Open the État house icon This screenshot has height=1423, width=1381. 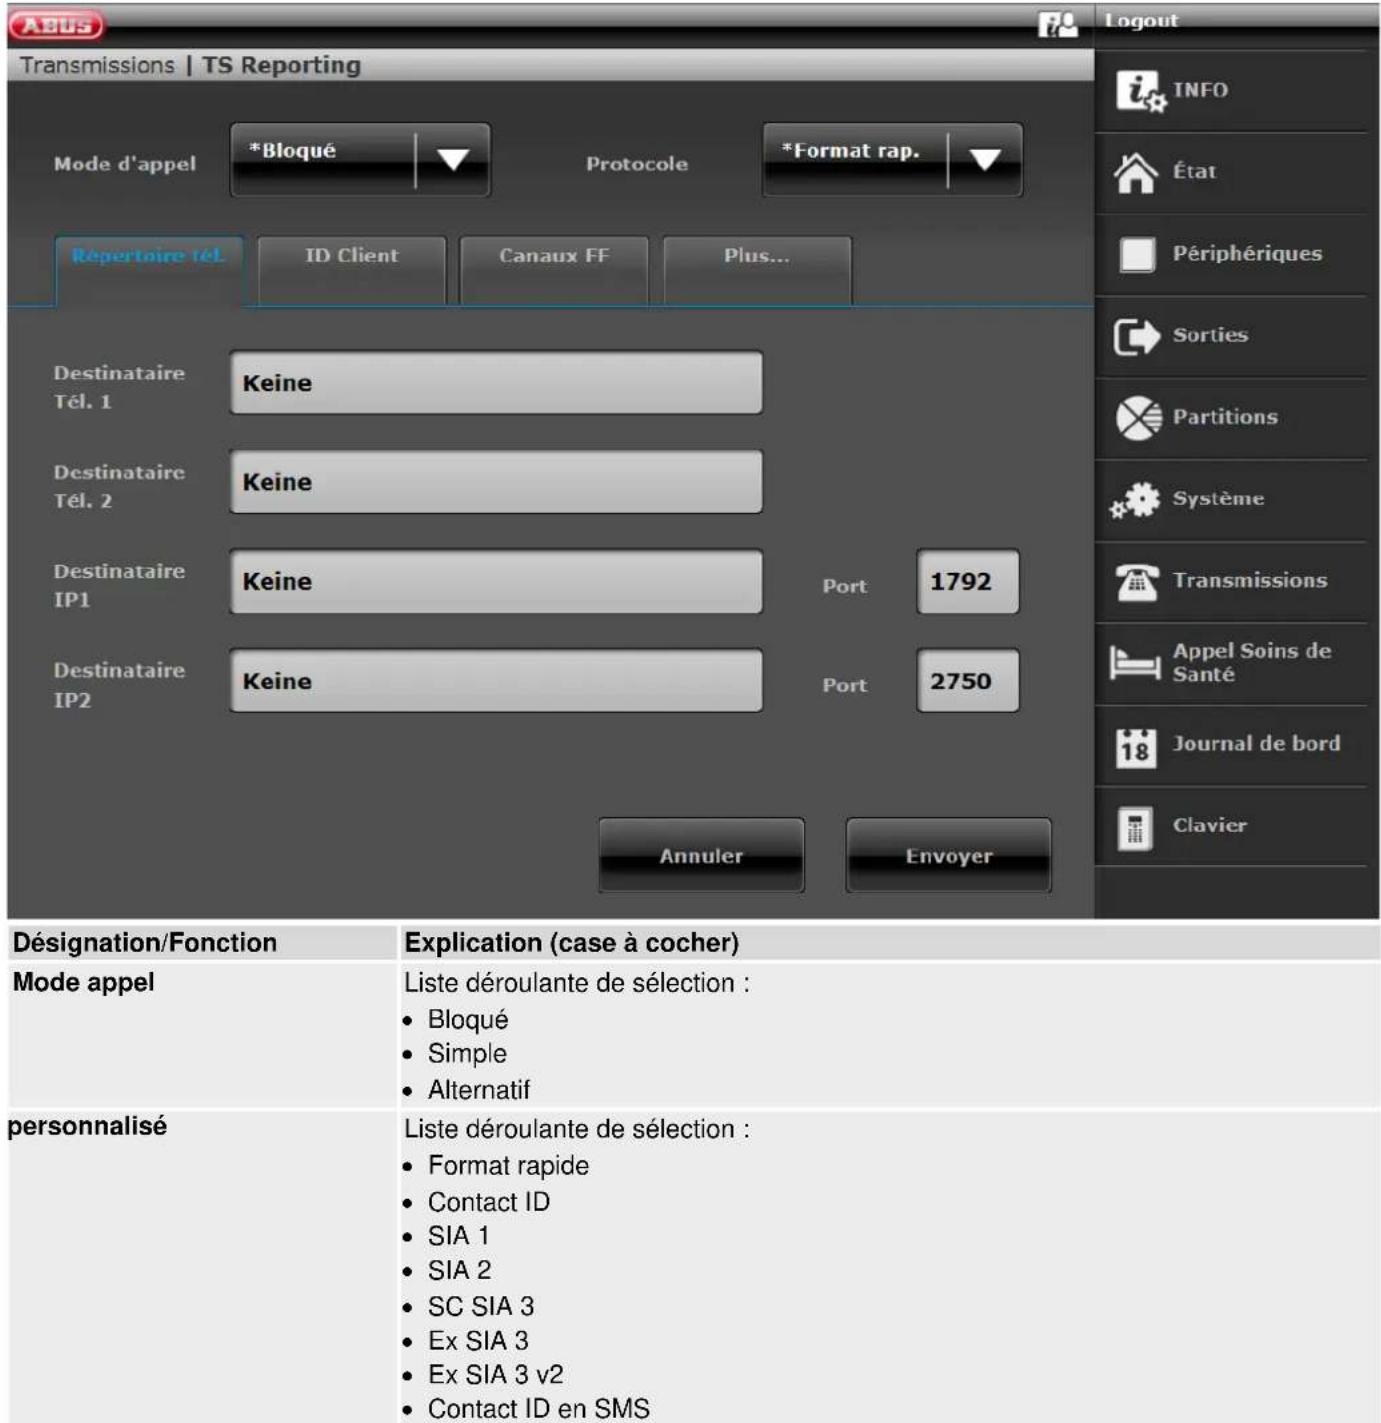click(1136, 172)
